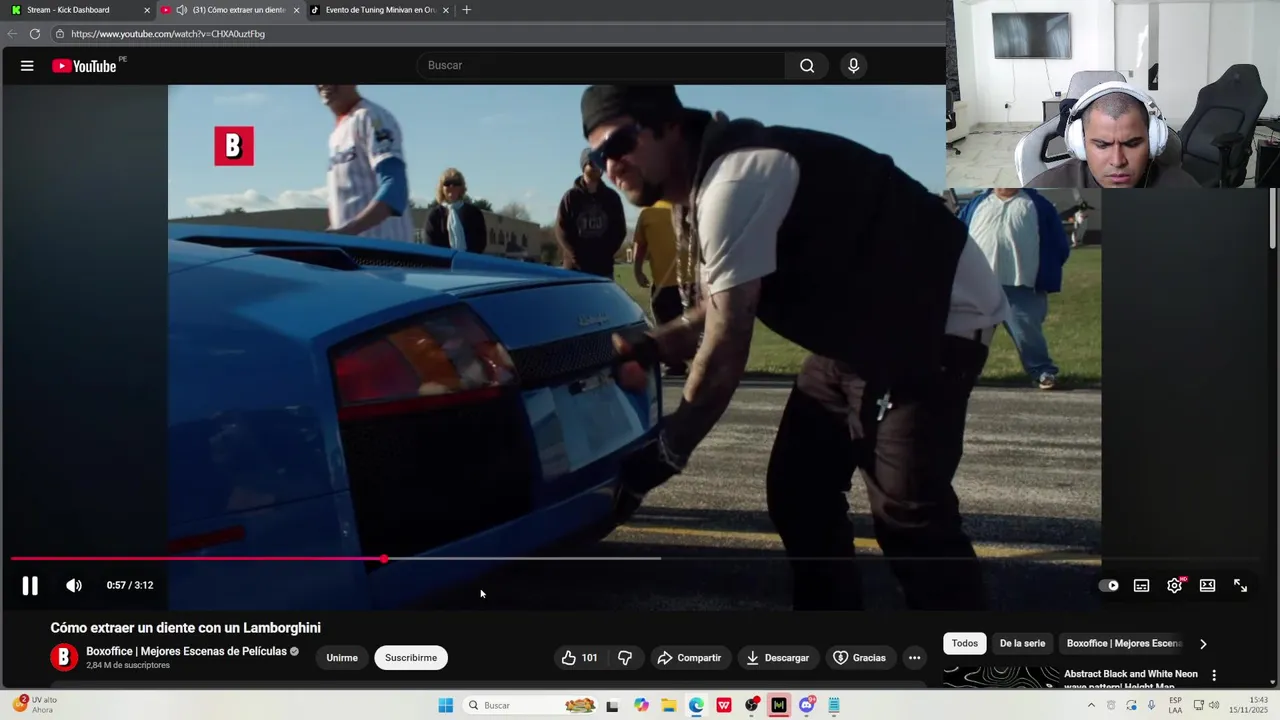Open the YouTube hamburger guide menu
Viewport: 1280px width, 720px height.
27,66
